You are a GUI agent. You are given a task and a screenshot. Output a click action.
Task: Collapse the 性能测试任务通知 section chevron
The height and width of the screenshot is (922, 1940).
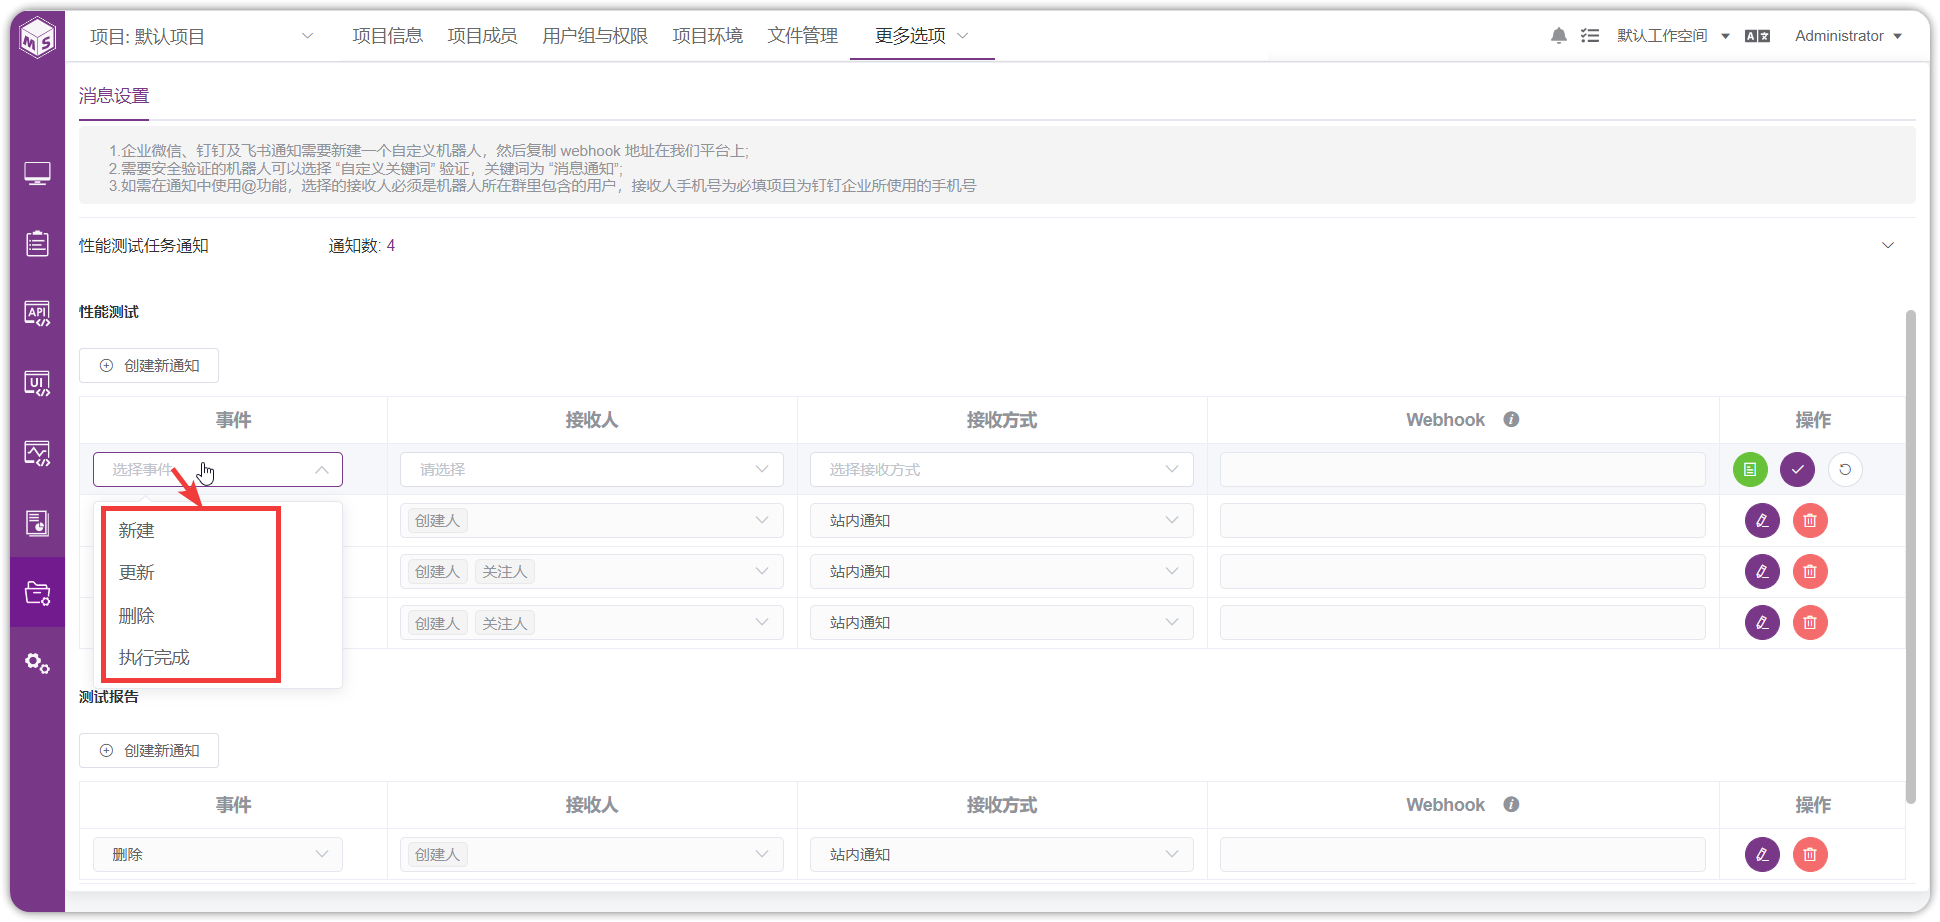(1888, 246)
